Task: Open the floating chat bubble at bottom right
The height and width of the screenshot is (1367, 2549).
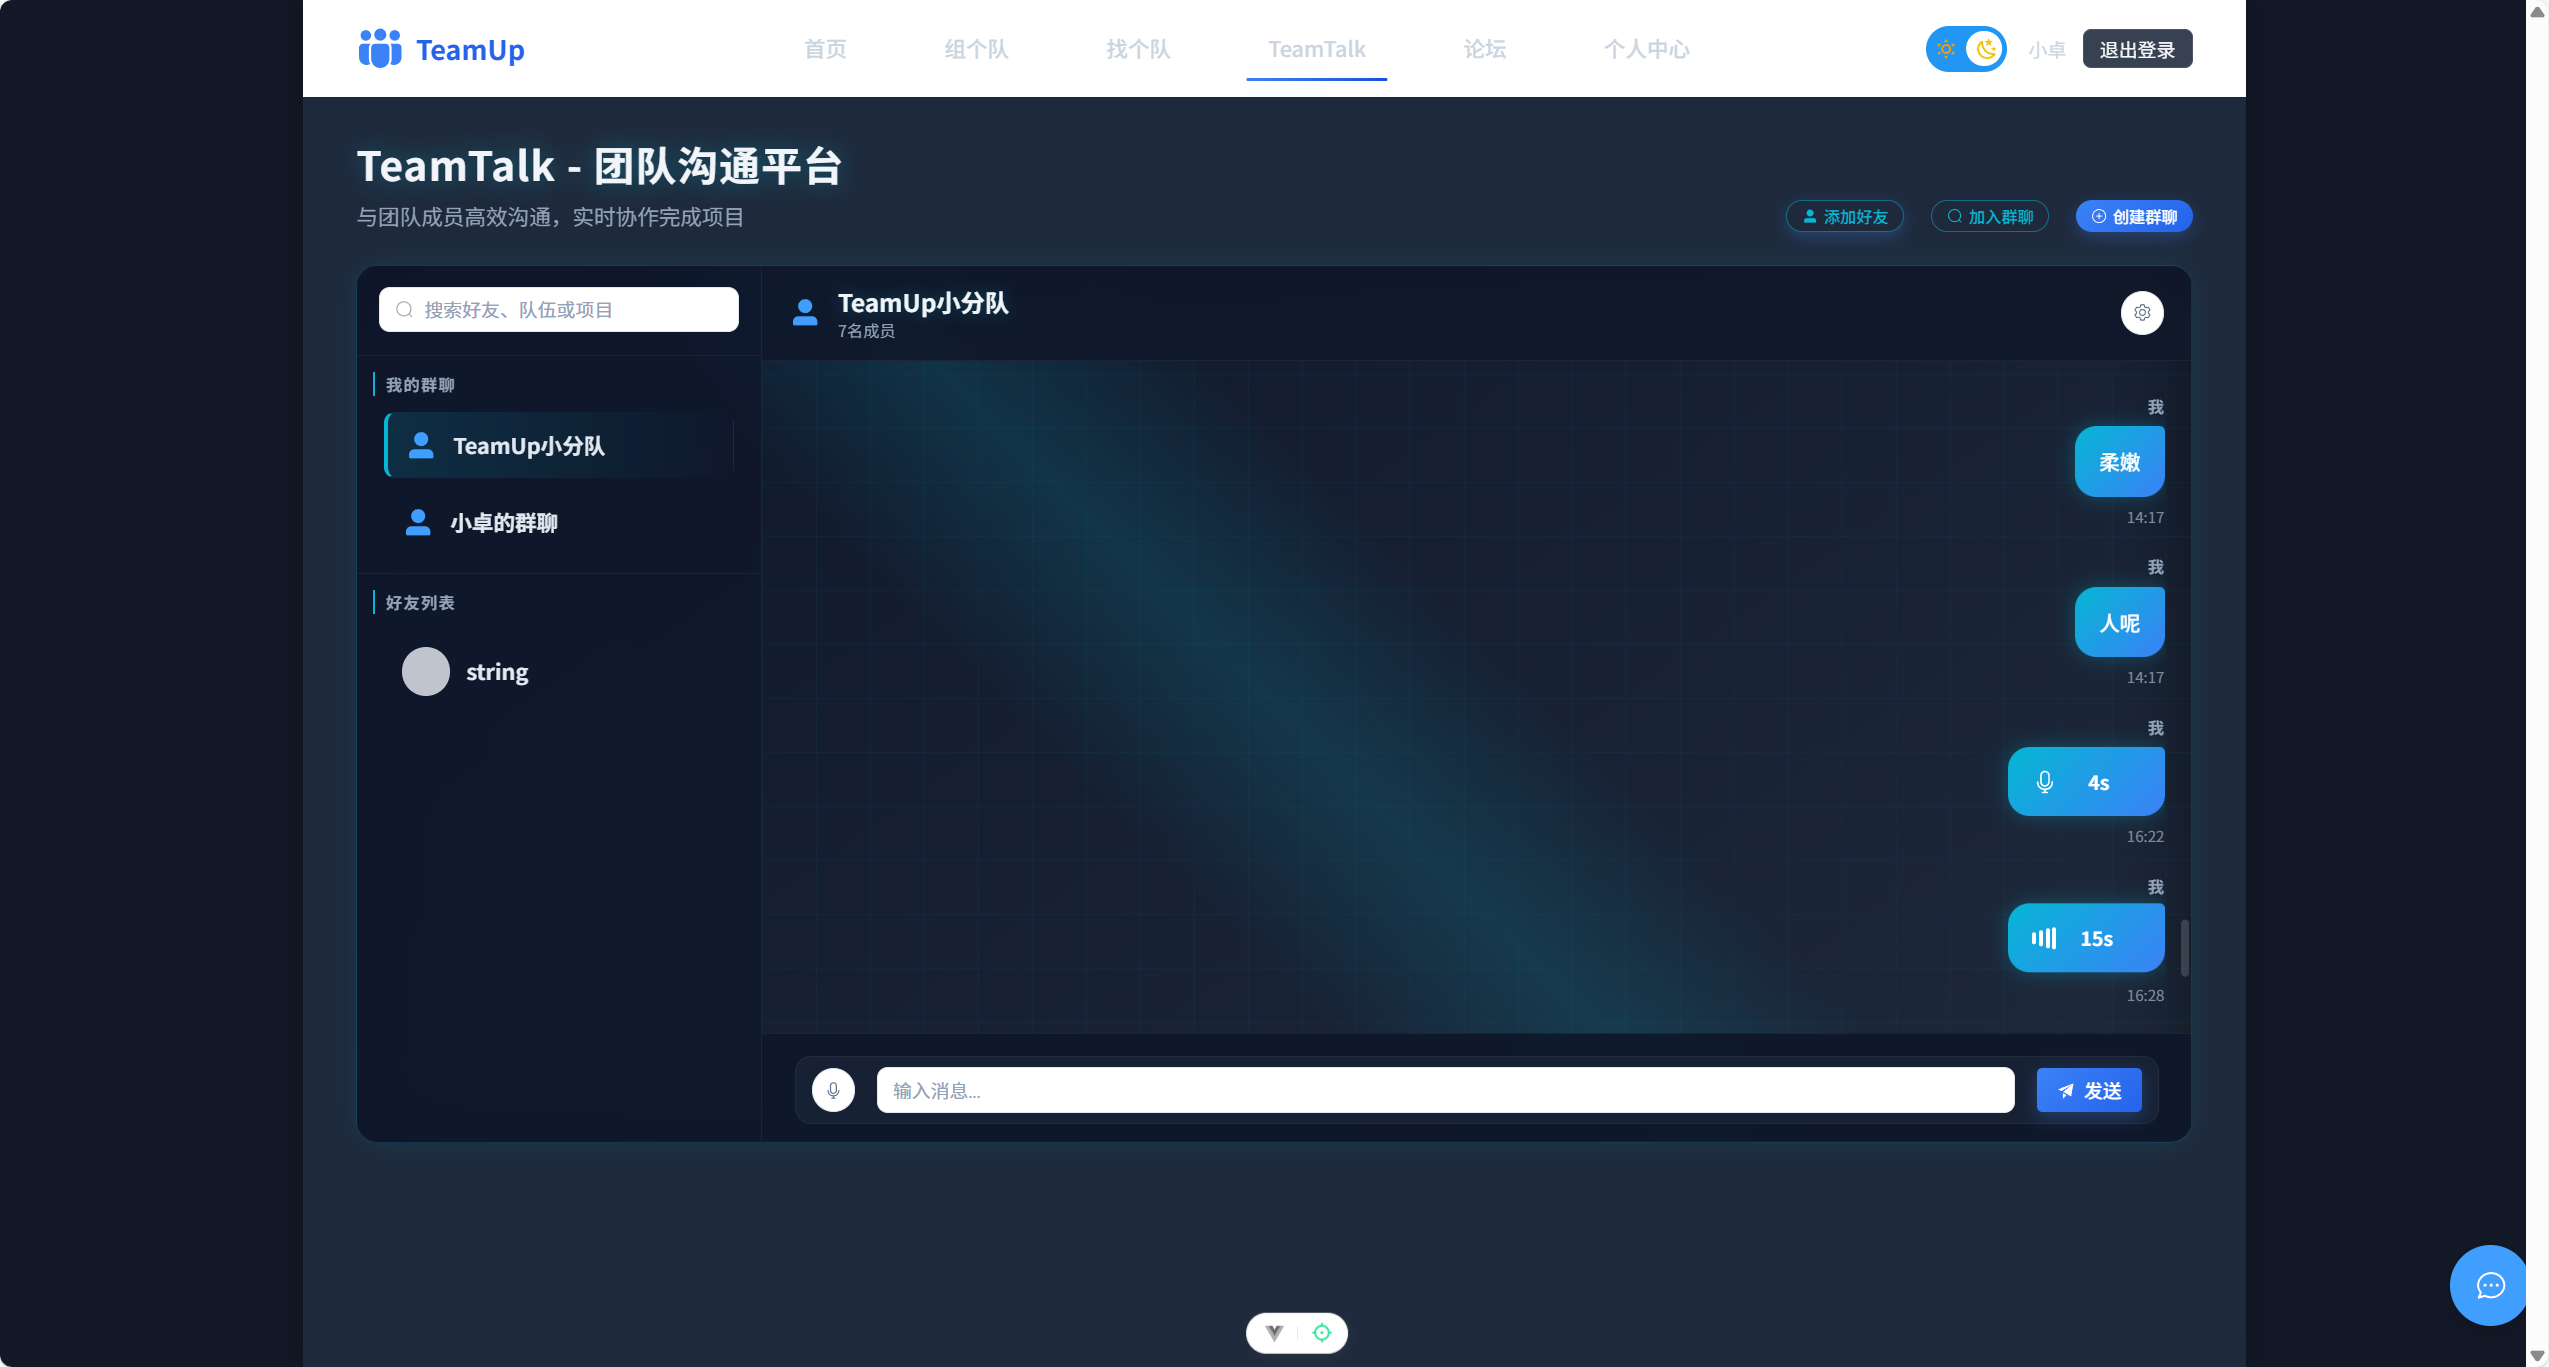Action: tap(2489, 1285)
